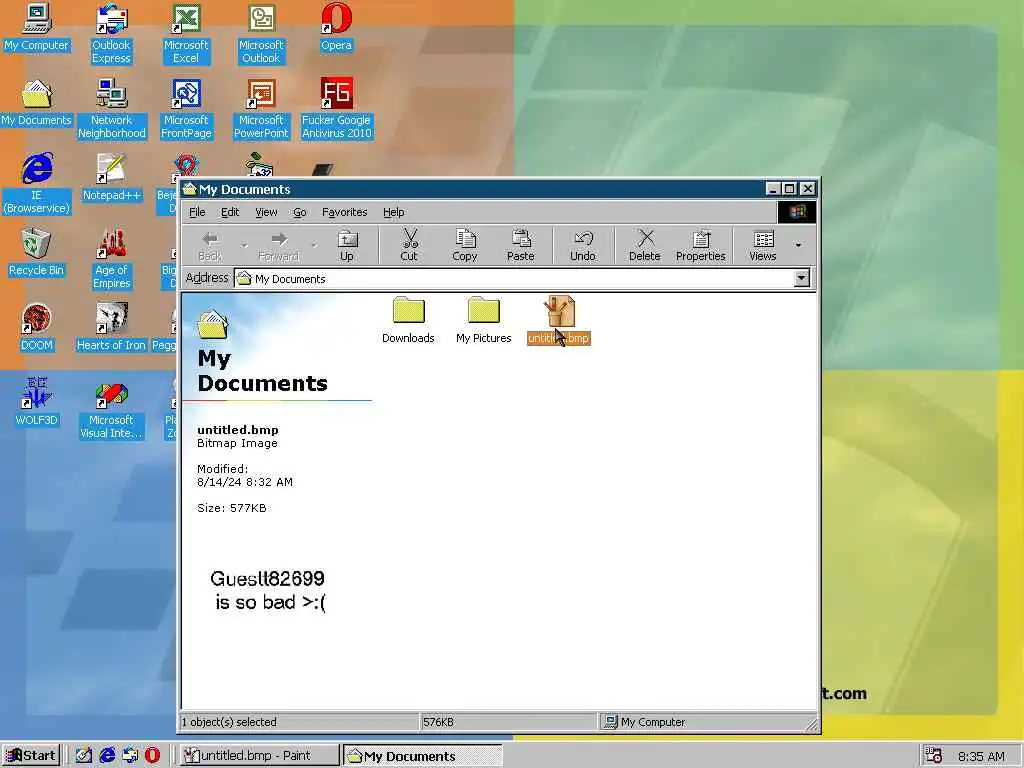This screenshot has width=1024, height=768.
Task: Click the Start button
Action: [31, 756]
